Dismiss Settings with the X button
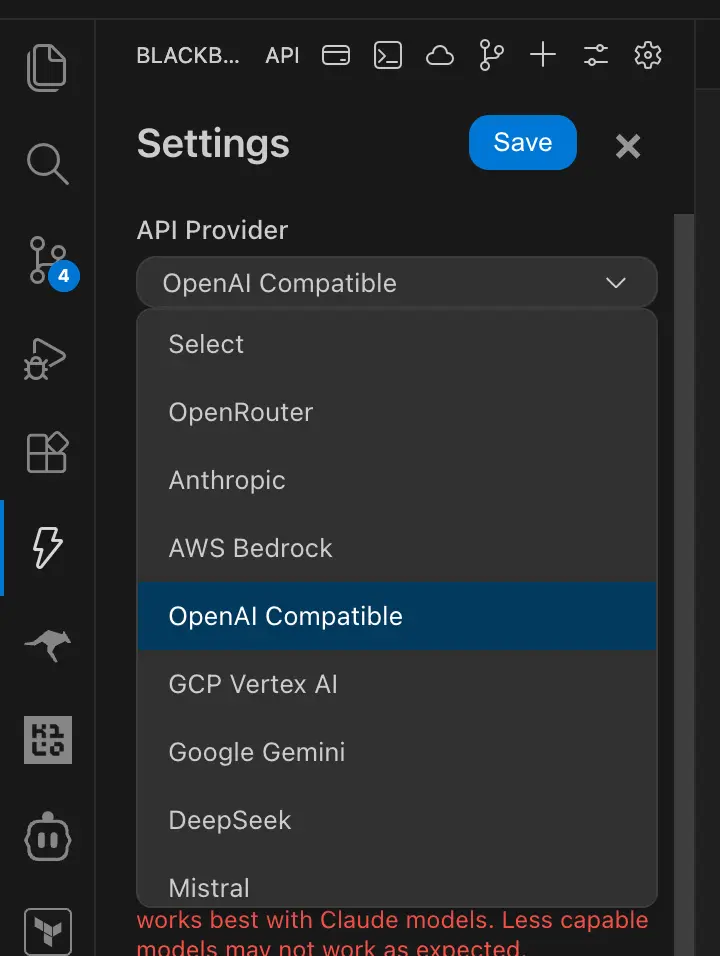Viewport: 720px width, 956px height. point(627,146)
